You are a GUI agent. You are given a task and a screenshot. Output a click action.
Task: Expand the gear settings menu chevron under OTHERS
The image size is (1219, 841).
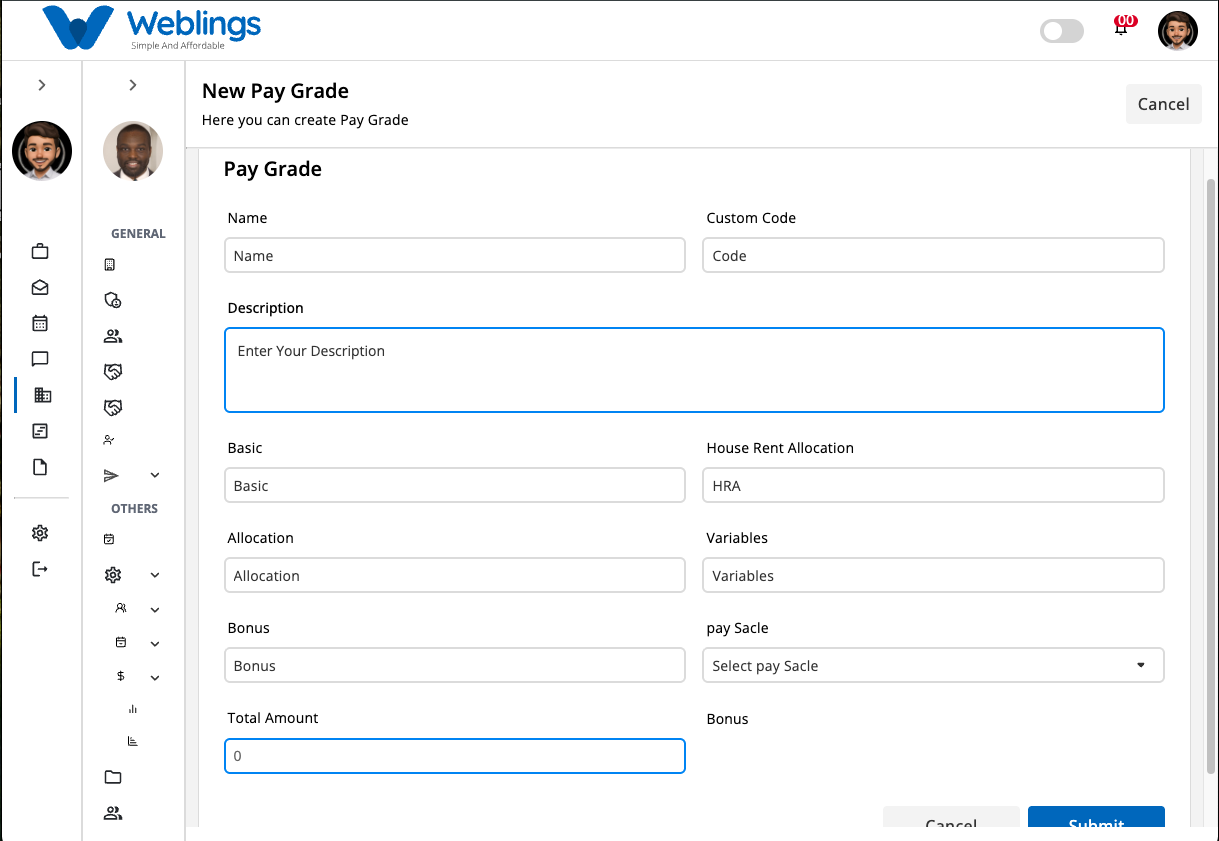155,575
